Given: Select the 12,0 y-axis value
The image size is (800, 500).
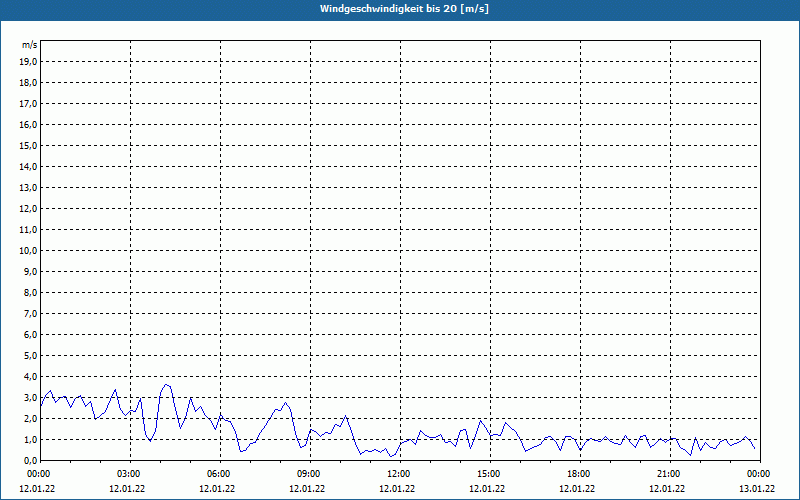Looking at the screenshot, I should pyautogui.click(x=30, y=209).
